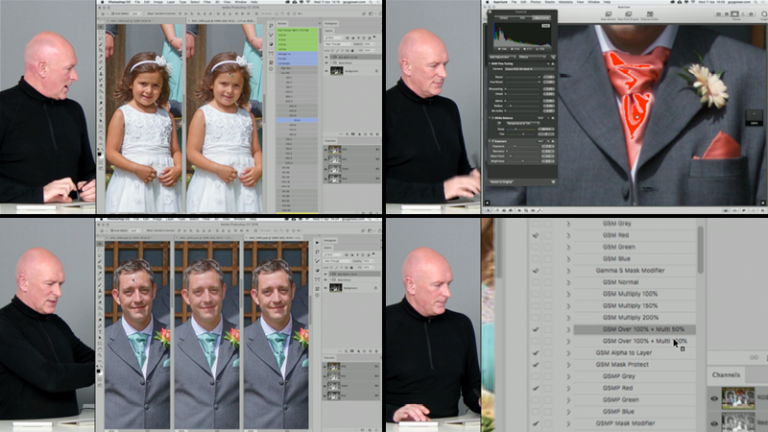Toggle visibility of the RGB channel
This screenshot has width=768, height=432.
point(715,398)
